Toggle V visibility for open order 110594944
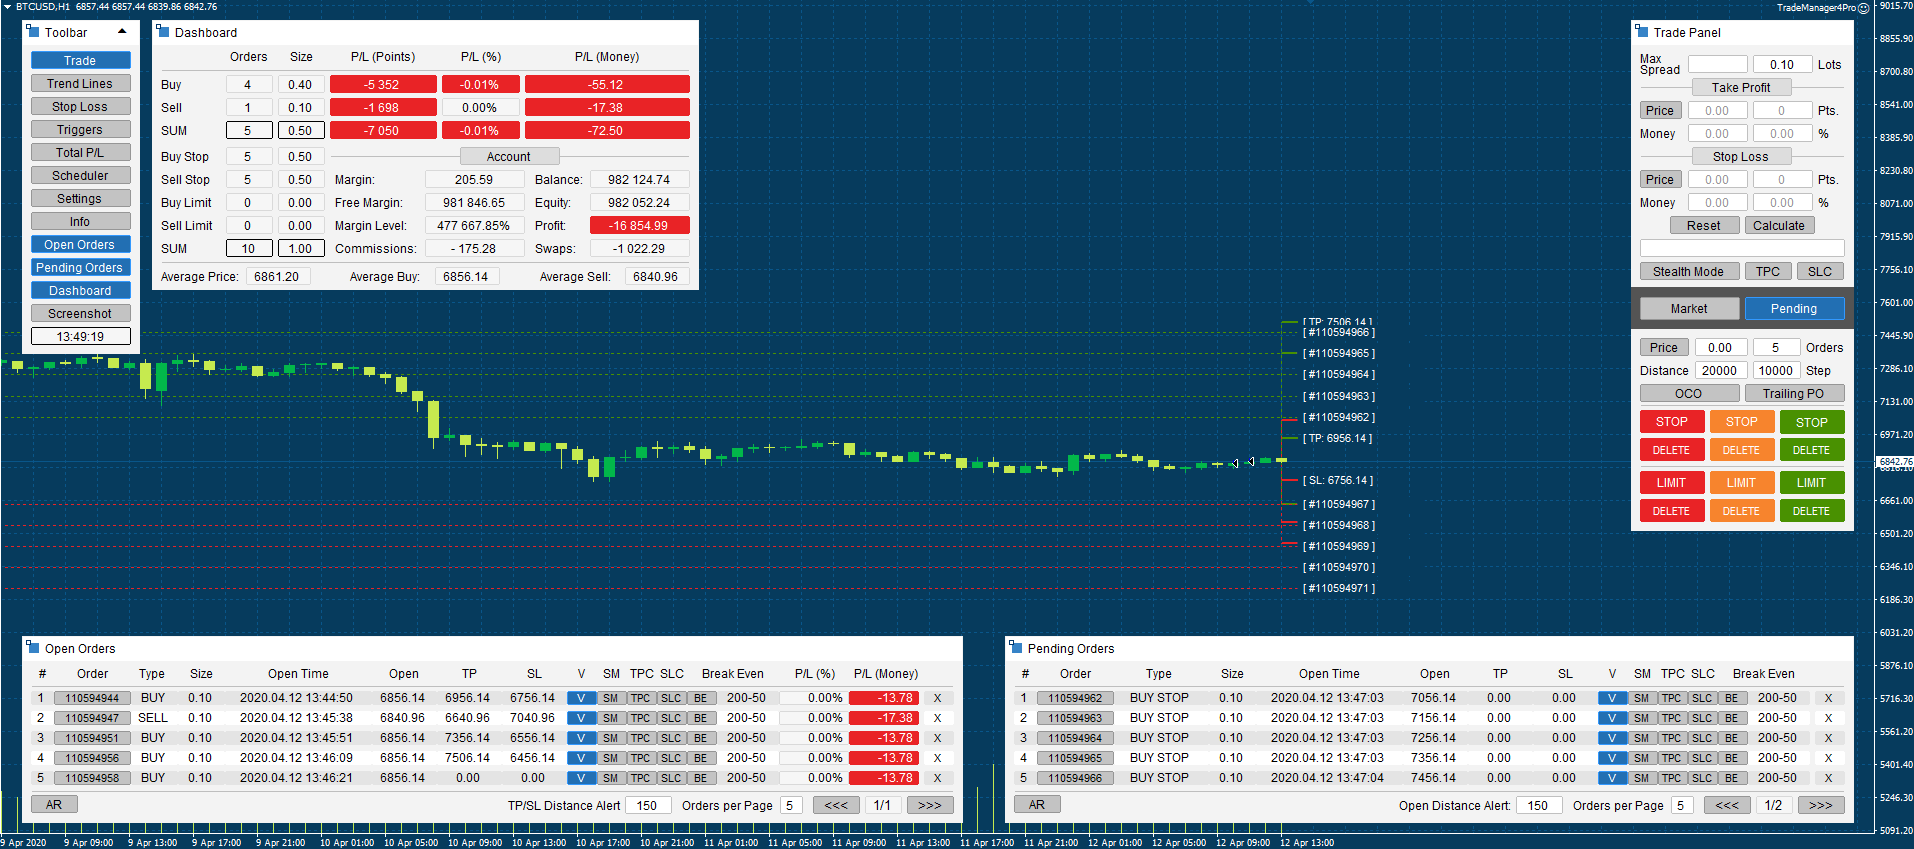1914x849 pixels. click(581, 698)
